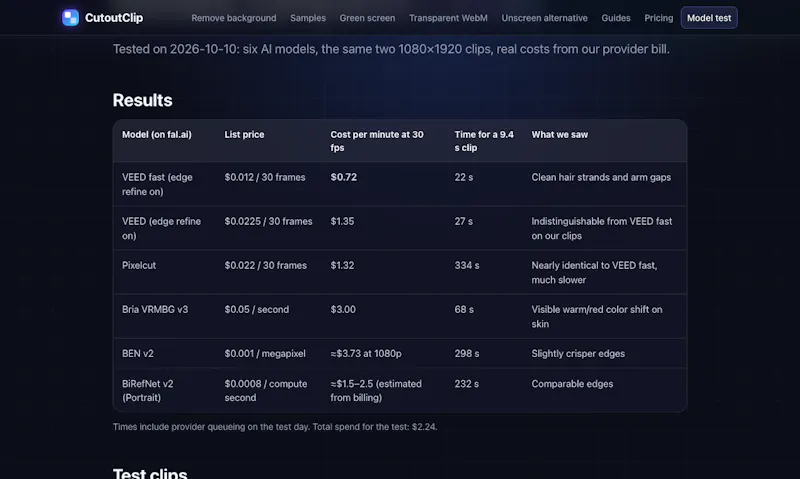Select the 'VEED fast (edge refine on)' cell
Image resolution: width=800 pixels, height=479 pixels.
click(157, 184)
